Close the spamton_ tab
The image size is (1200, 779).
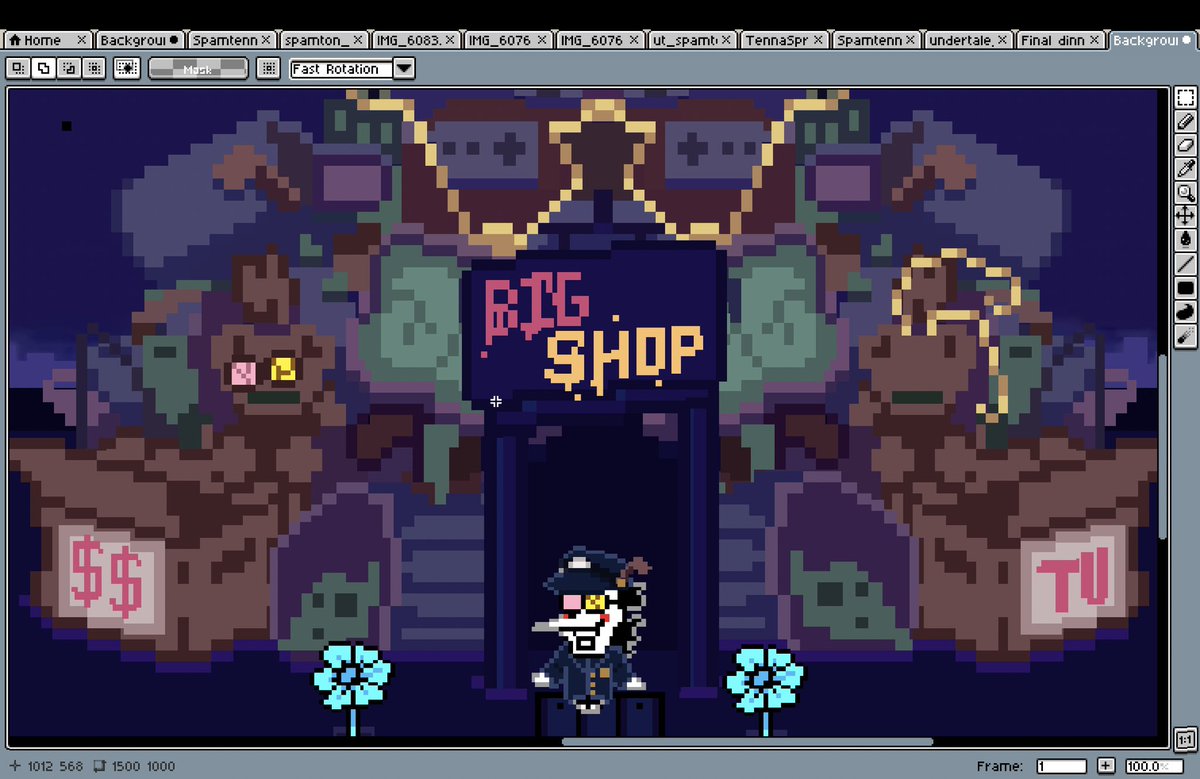(358, 40)
